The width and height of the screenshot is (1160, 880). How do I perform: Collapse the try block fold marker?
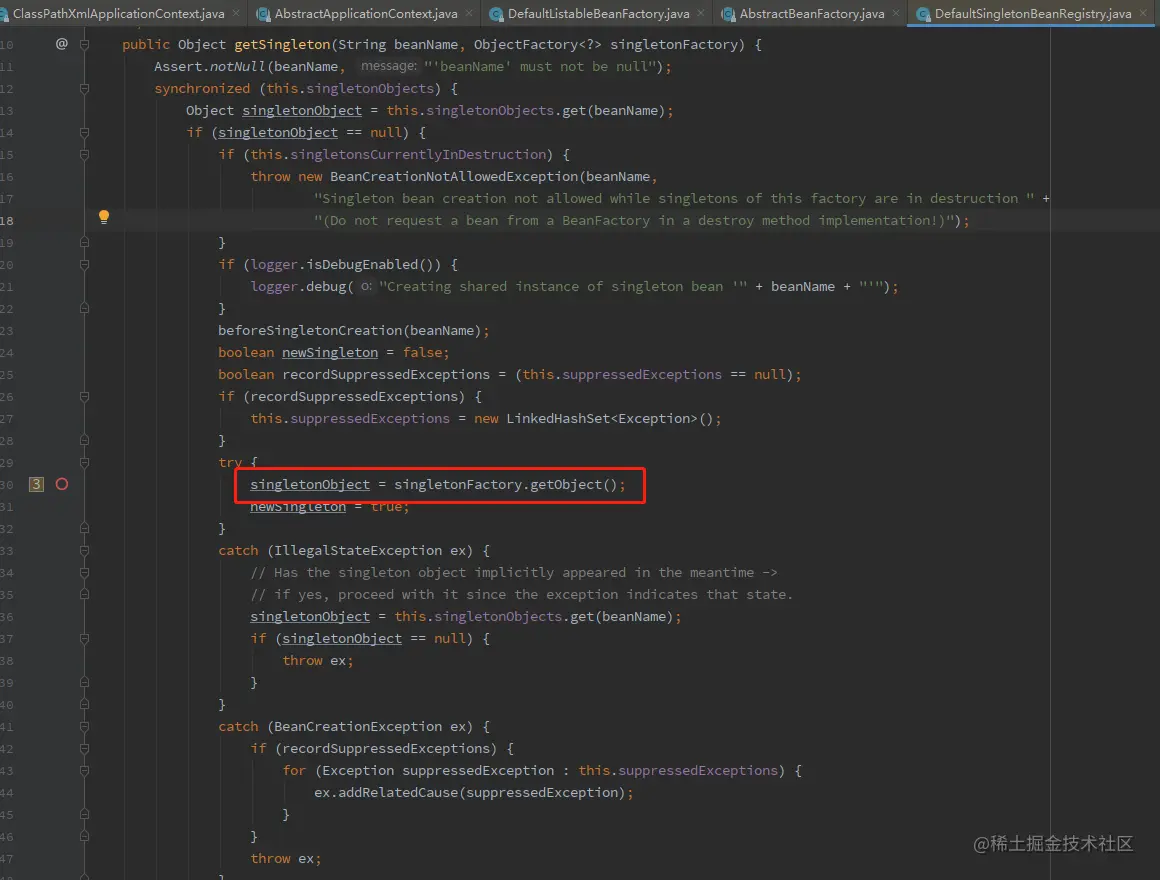point(84,462)
